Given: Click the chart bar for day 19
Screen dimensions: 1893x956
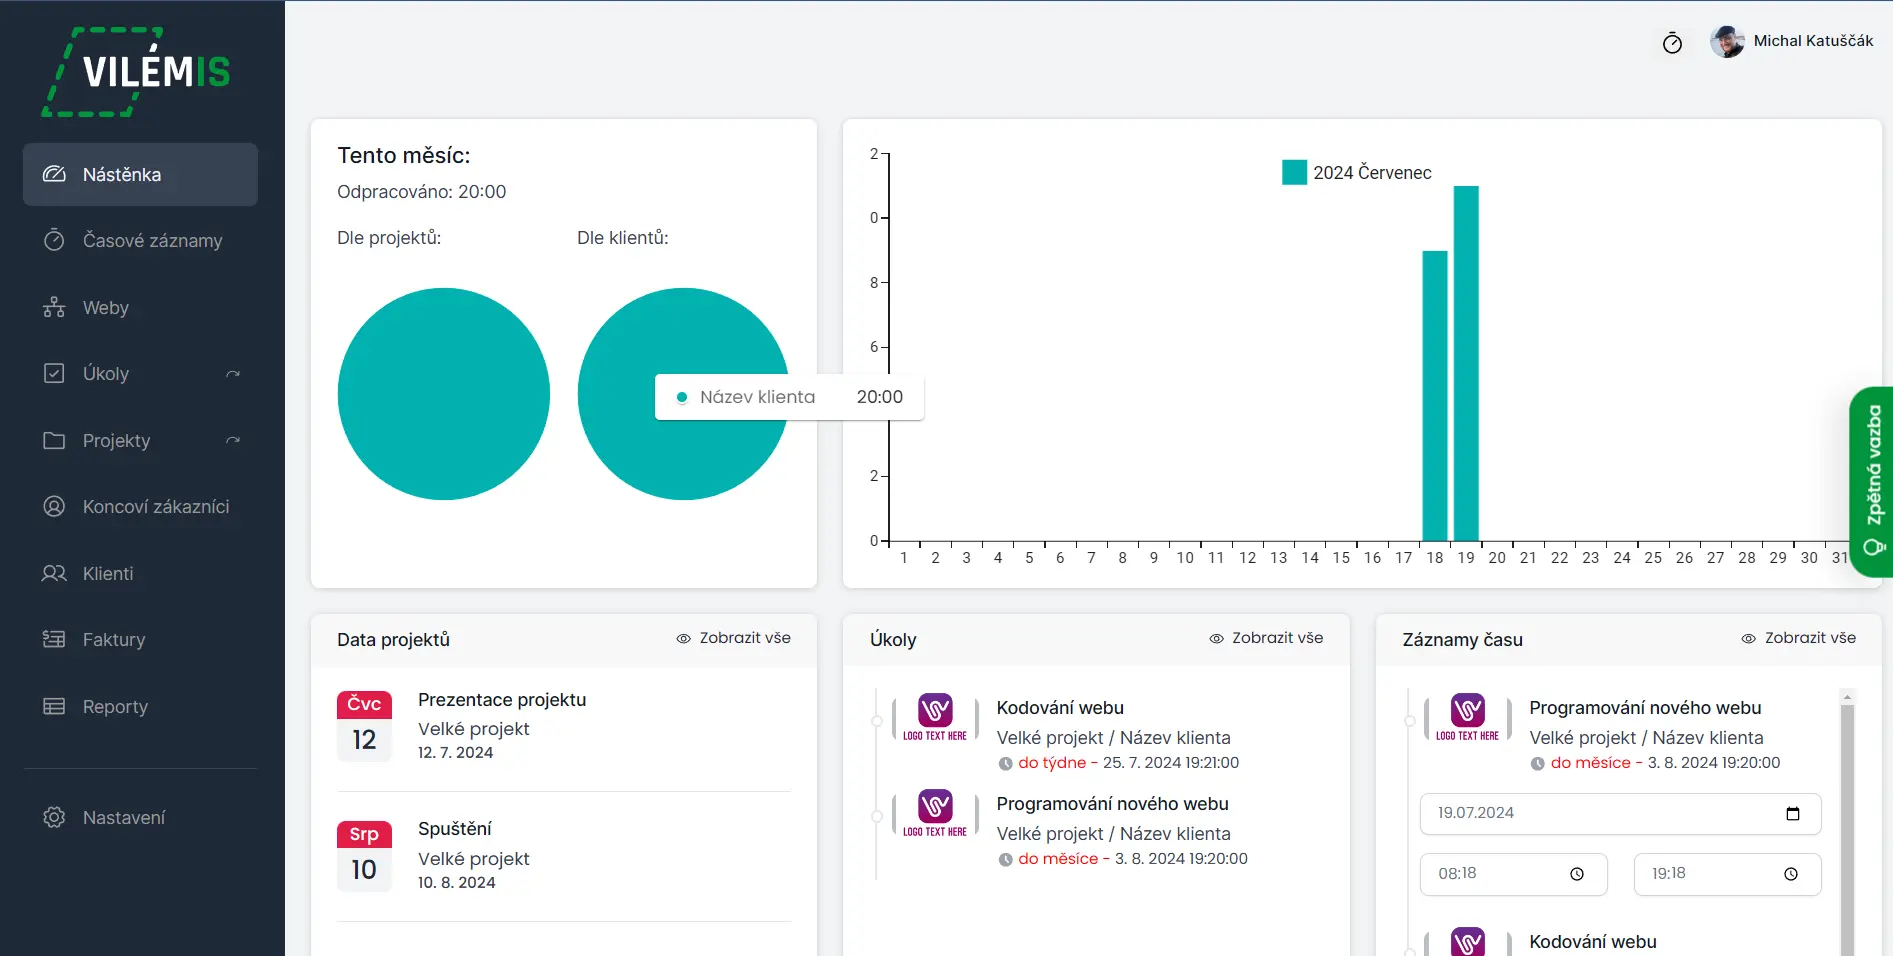Looking at the screenshot, I should (x=1466, y=364).
